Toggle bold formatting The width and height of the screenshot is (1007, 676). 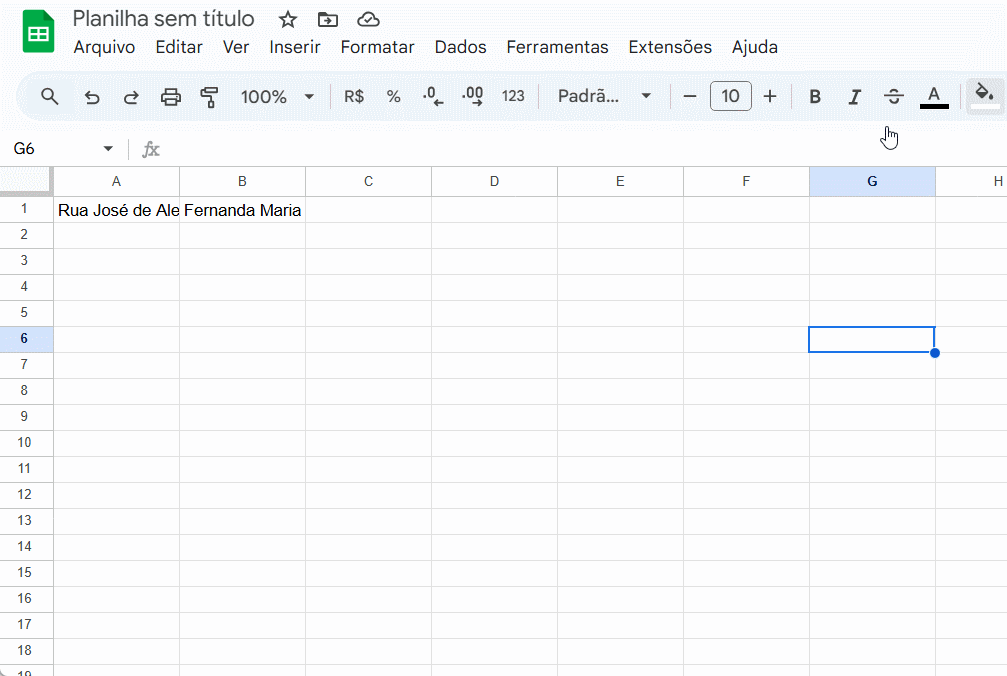tap(815, 97)
